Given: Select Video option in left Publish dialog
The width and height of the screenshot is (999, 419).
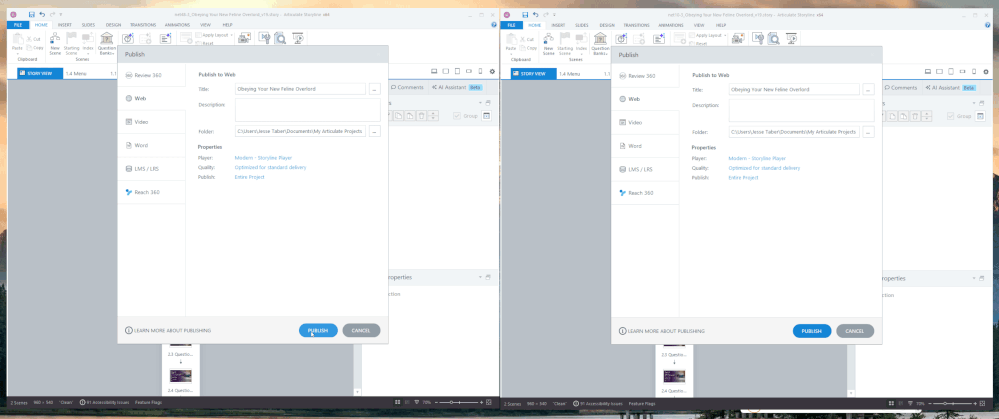Looking at the screenshot, I should pos(152,122).
